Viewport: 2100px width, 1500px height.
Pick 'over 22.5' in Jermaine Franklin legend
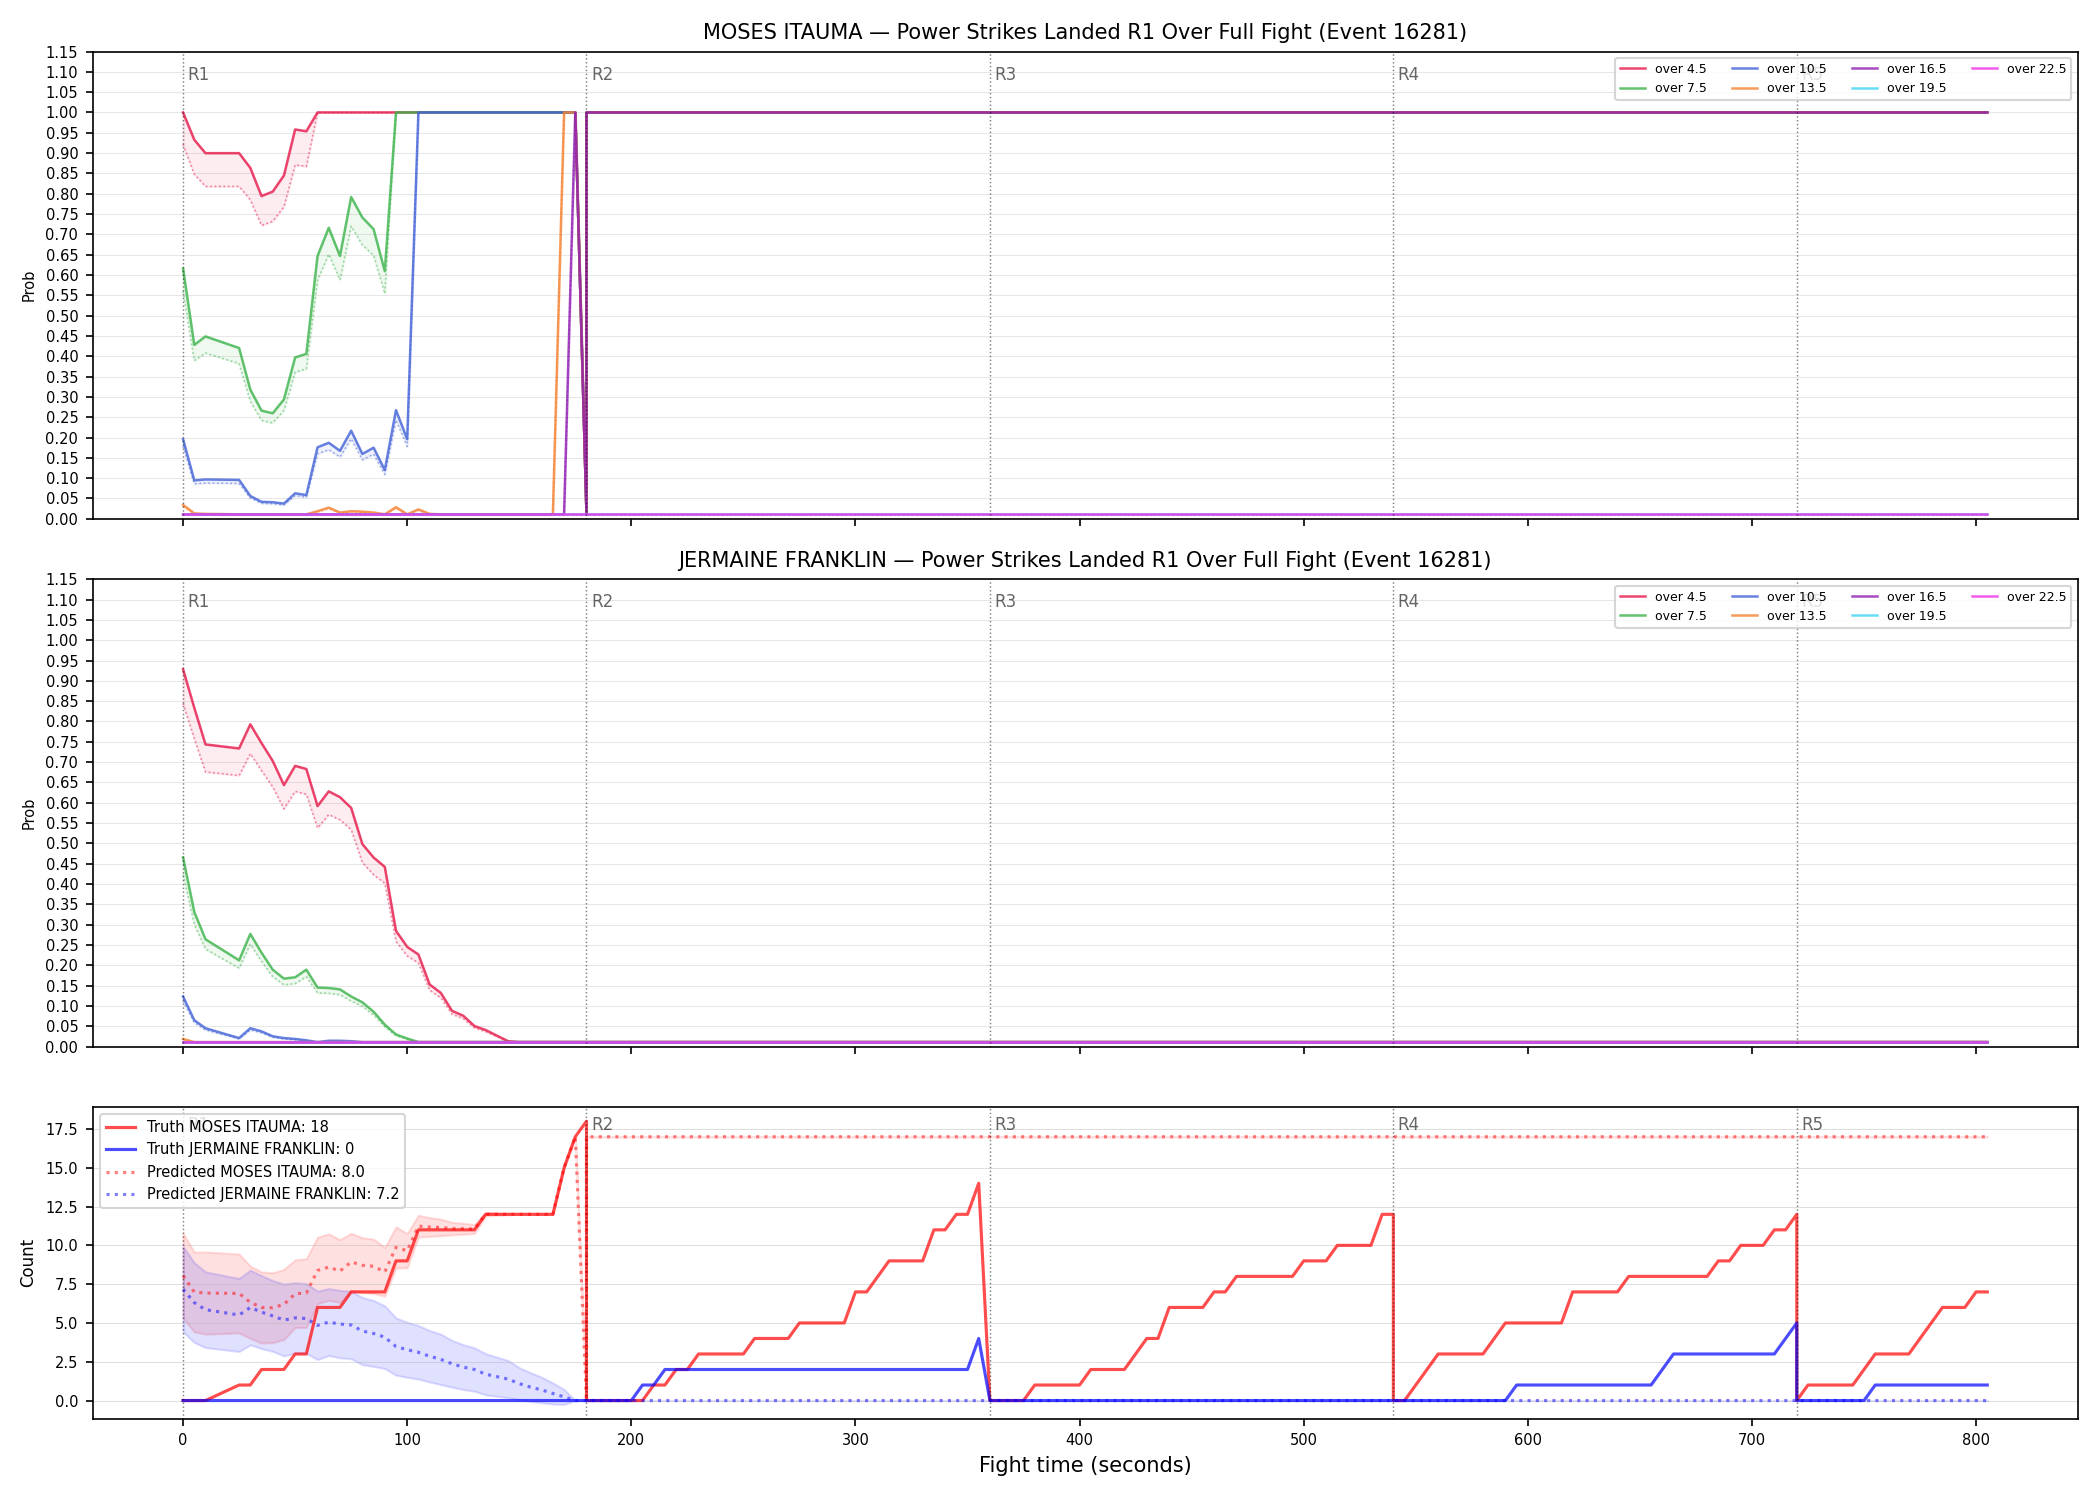pyautogui.click(x=2018, y=597)
